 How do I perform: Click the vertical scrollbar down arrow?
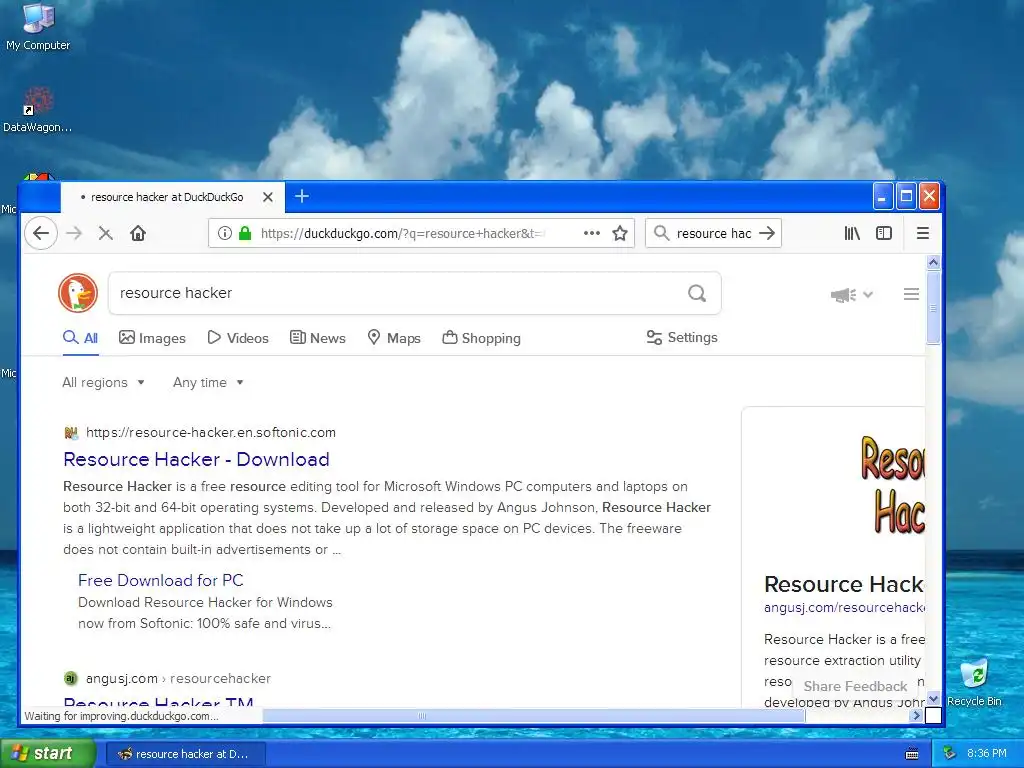point(933,699)
